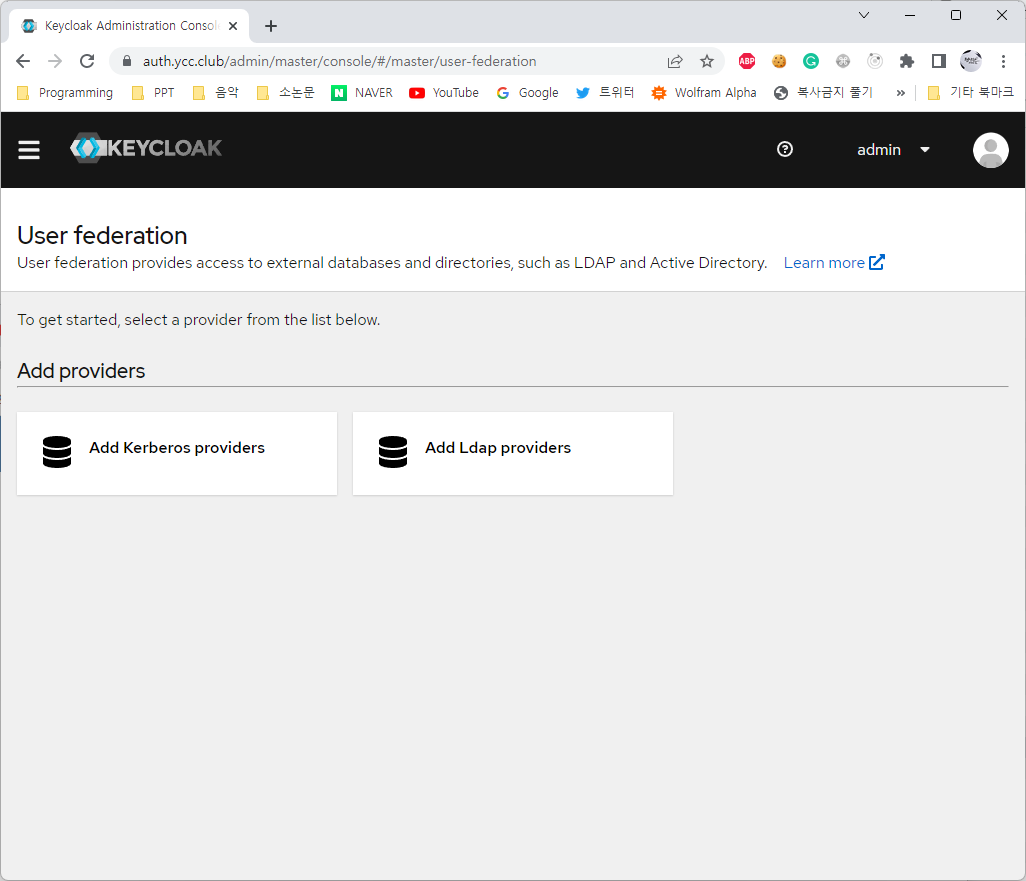Open the Chrome extensions puzzle icon
Image resolution: width=1026 pixels, height=881 pixels.
coord(907,61)
